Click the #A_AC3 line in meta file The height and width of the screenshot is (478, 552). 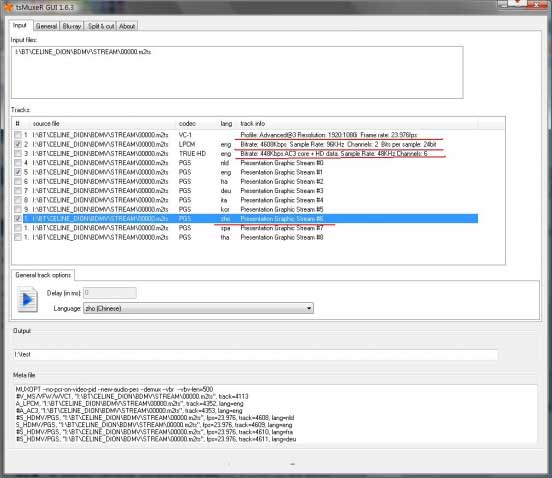(x=129, y=410)
